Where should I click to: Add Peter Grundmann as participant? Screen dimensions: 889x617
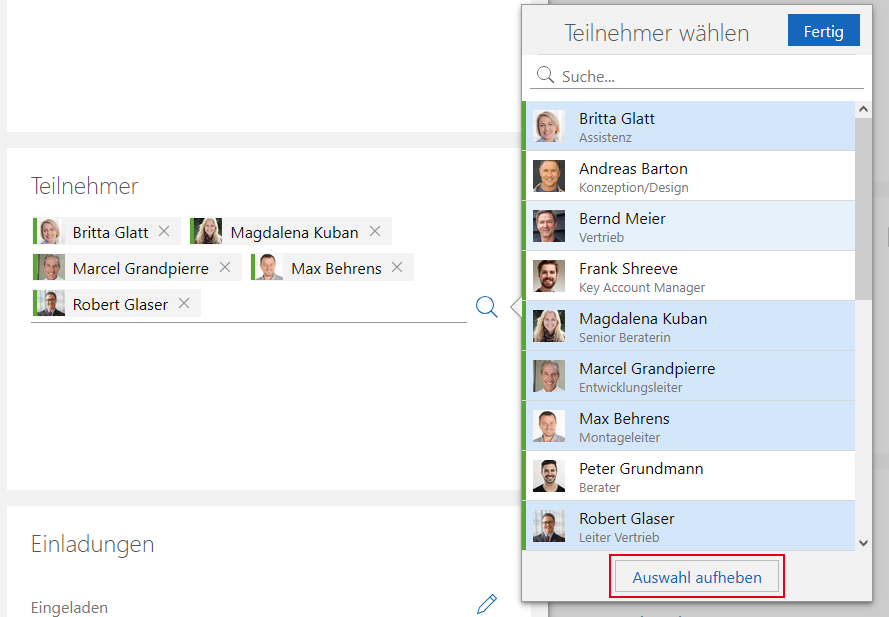pos(690,476)
